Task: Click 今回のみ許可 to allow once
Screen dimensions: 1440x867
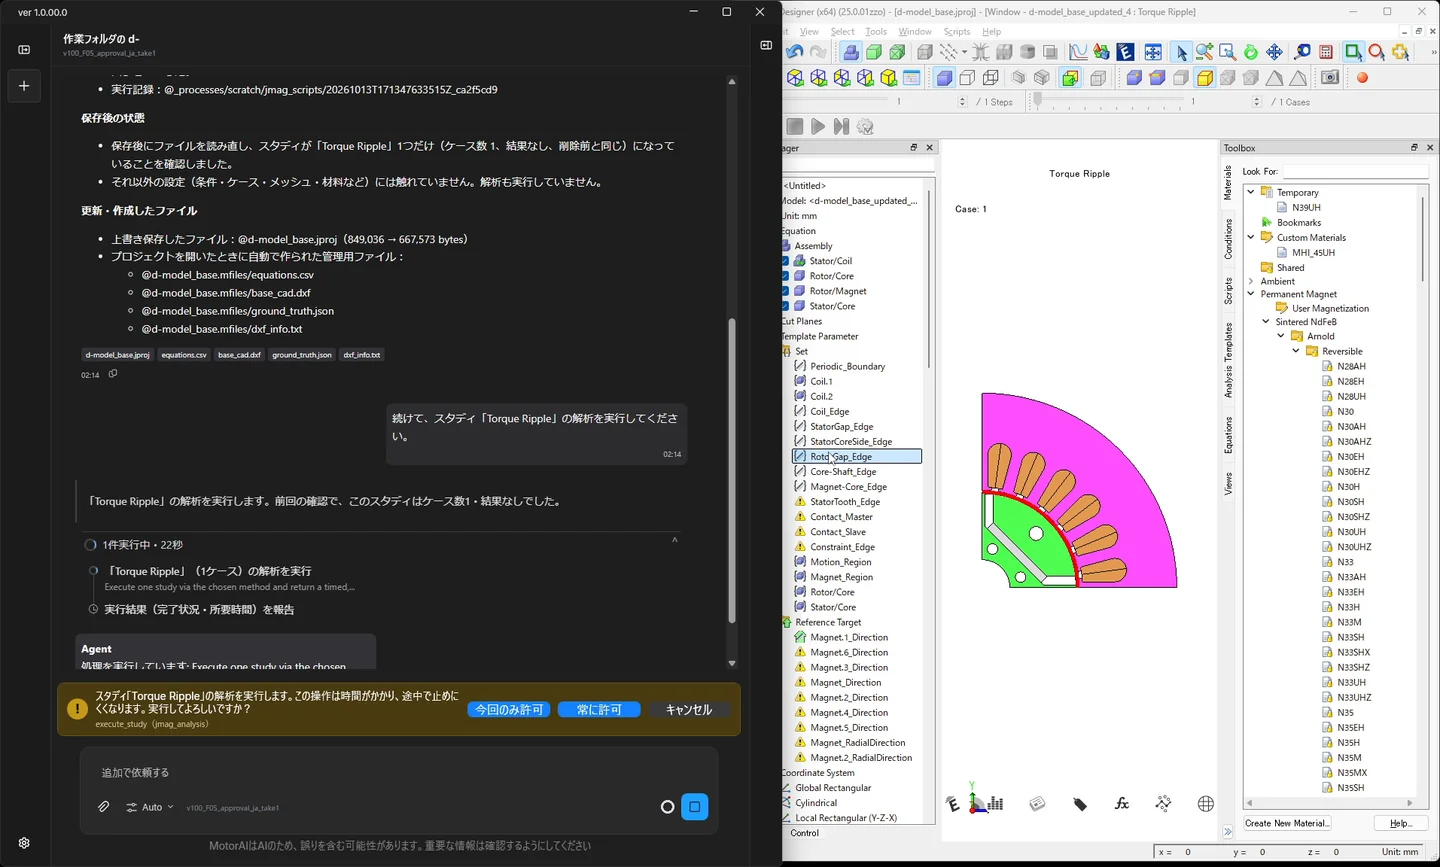Action: pos(509,710)
